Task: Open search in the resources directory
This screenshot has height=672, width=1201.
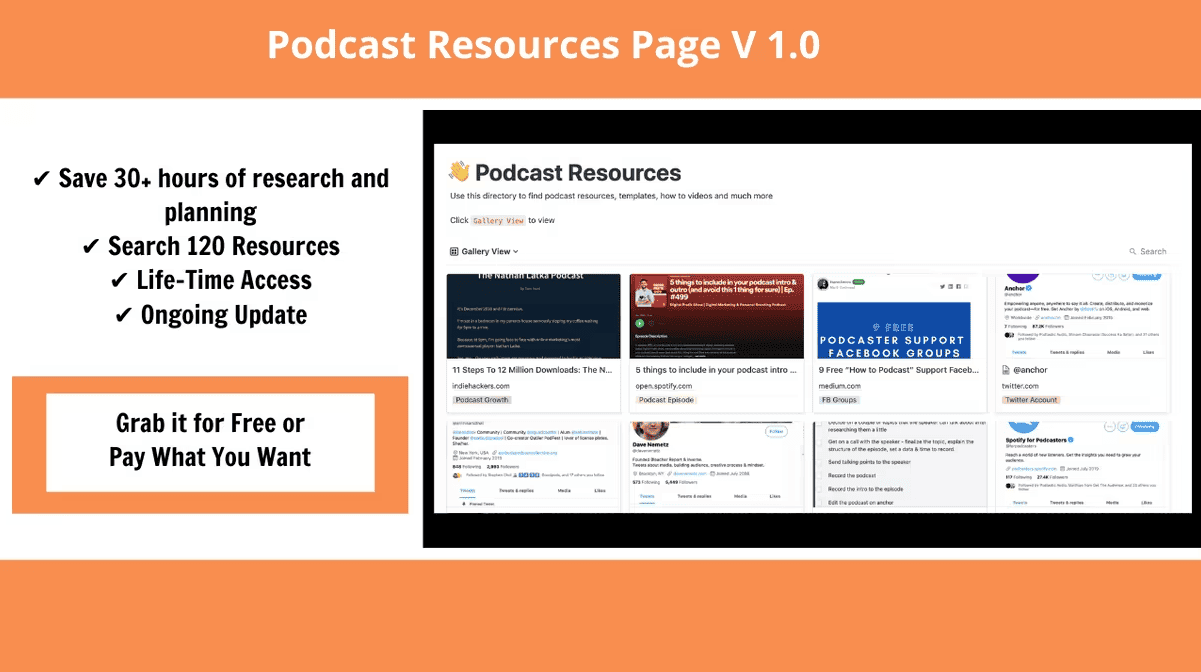Action: (1147, 251)
